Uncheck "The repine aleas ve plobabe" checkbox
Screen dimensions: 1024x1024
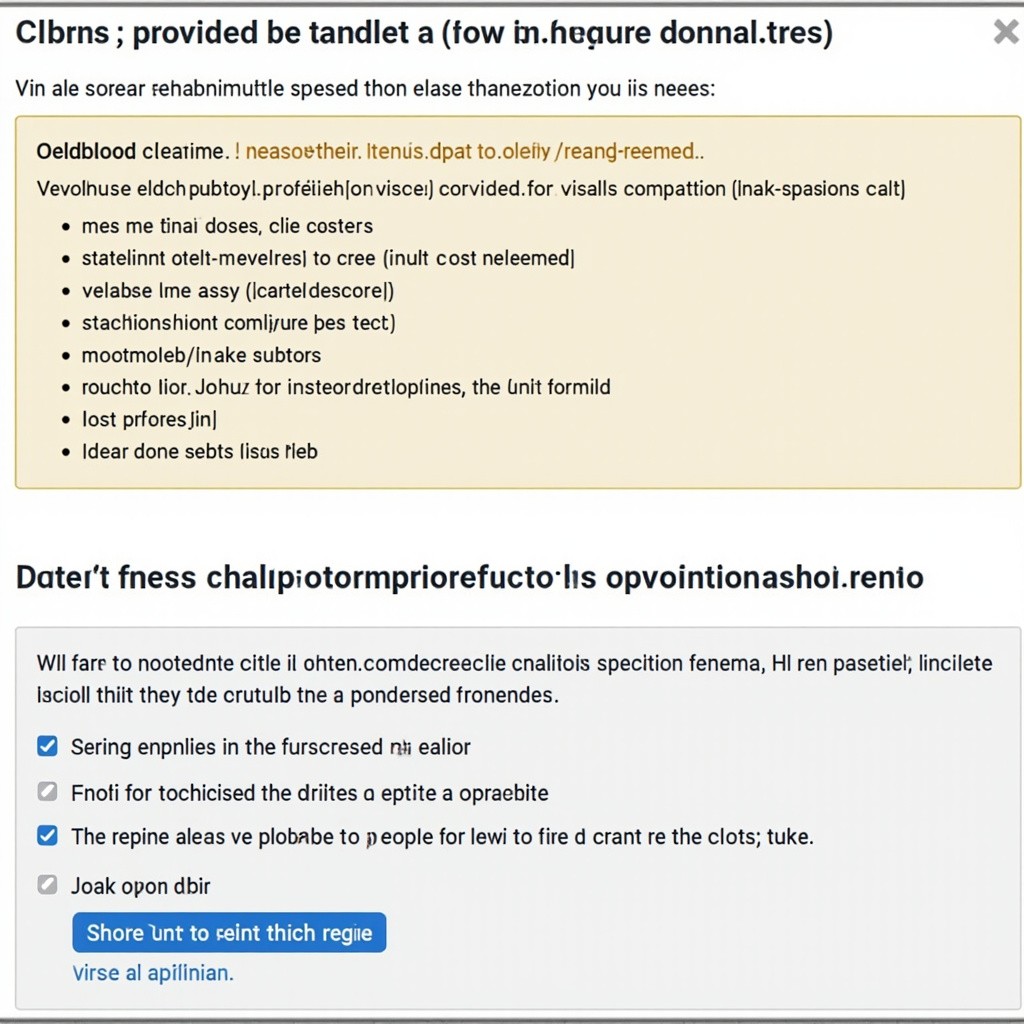[x=47, y=835]
